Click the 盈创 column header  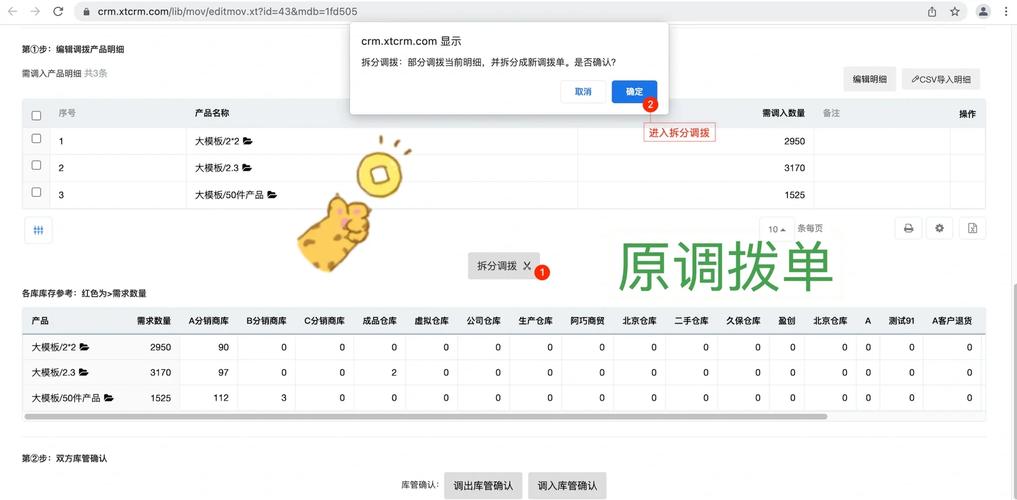tap(787, 321)
